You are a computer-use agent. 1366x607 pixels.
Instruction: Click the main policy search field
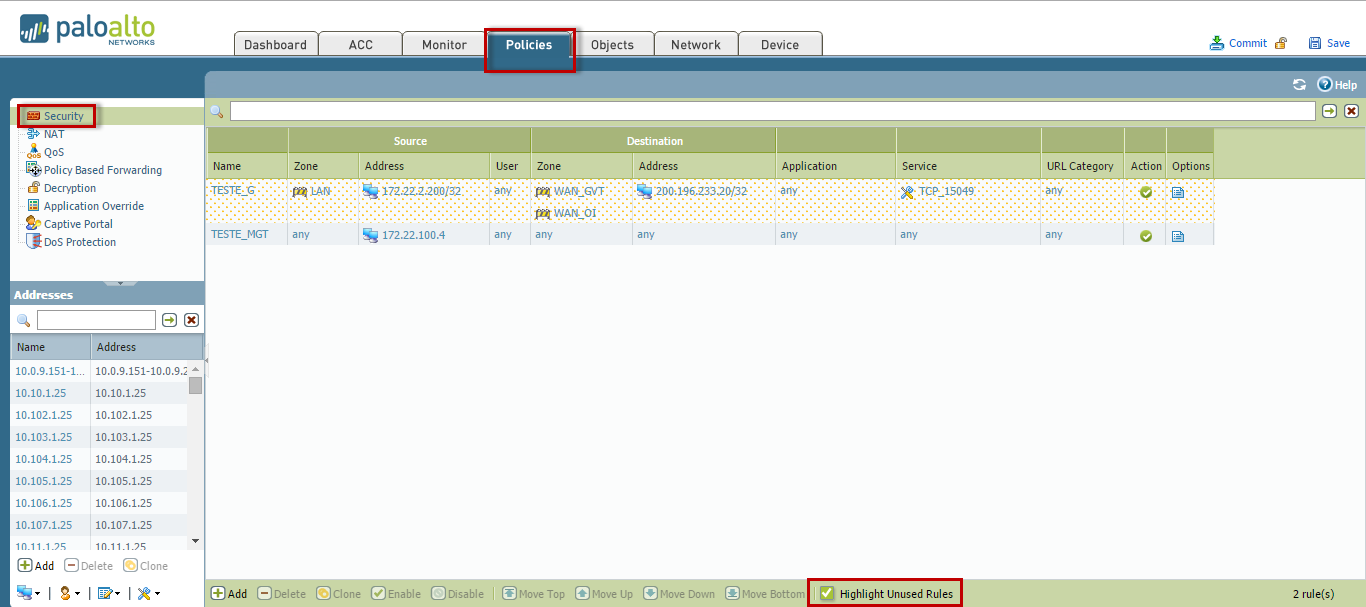pos(772,111)
